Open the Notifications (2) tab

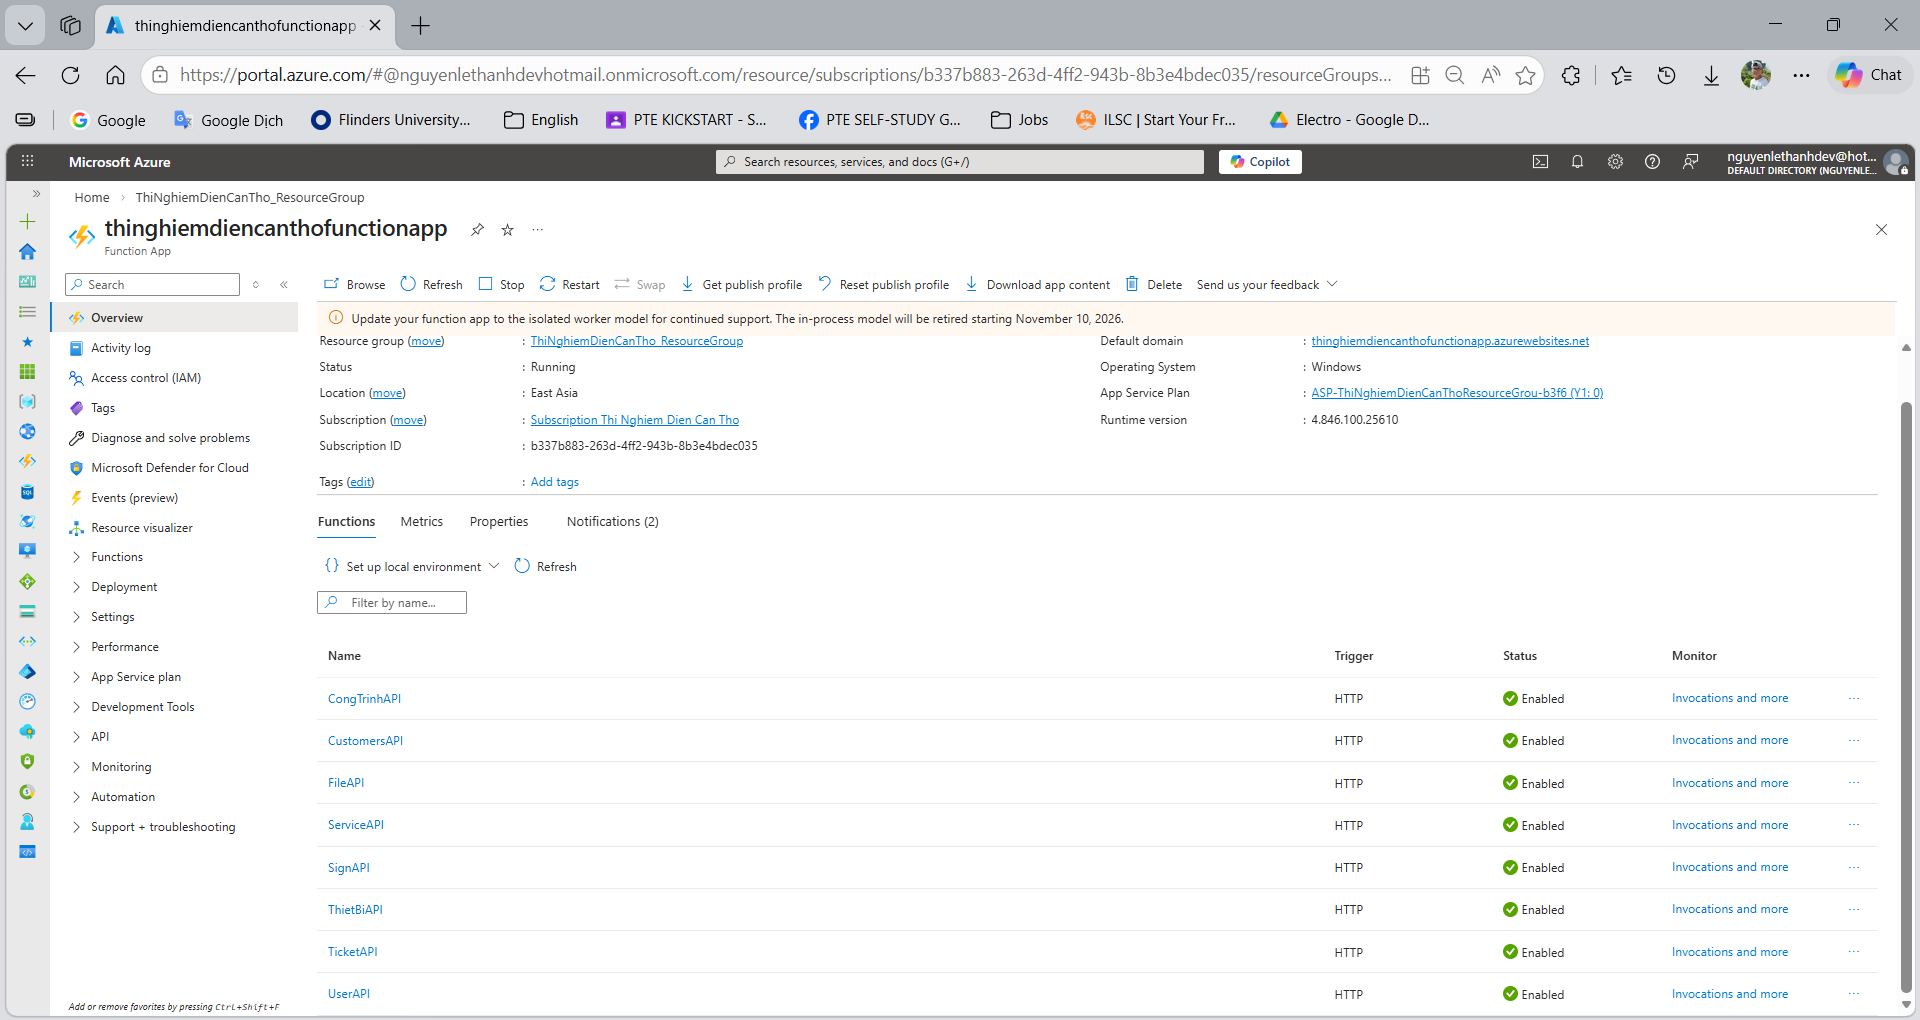(611, 521)
